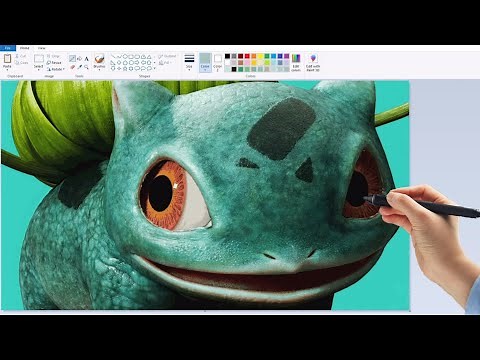Click the Brushes tool icon
480x360 pixels.
99,59
